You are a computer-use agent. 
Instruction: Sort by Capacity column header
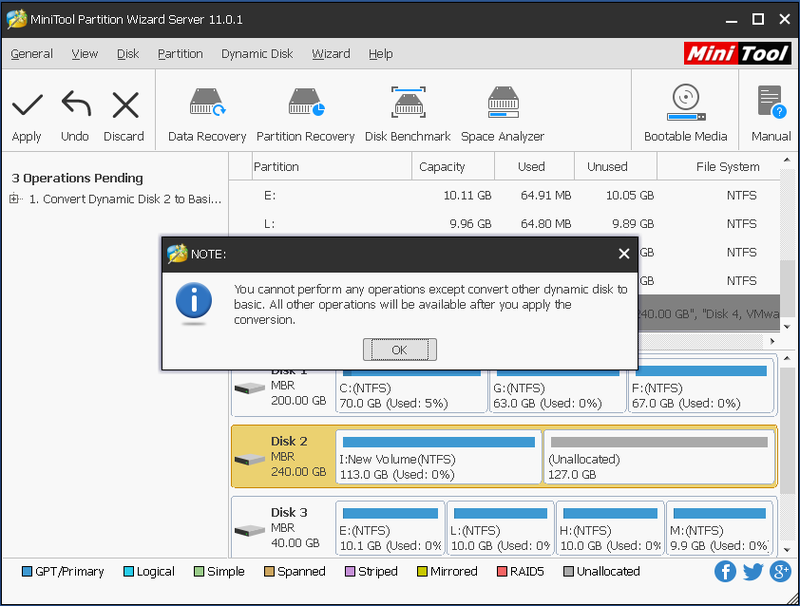pos(453,166)
